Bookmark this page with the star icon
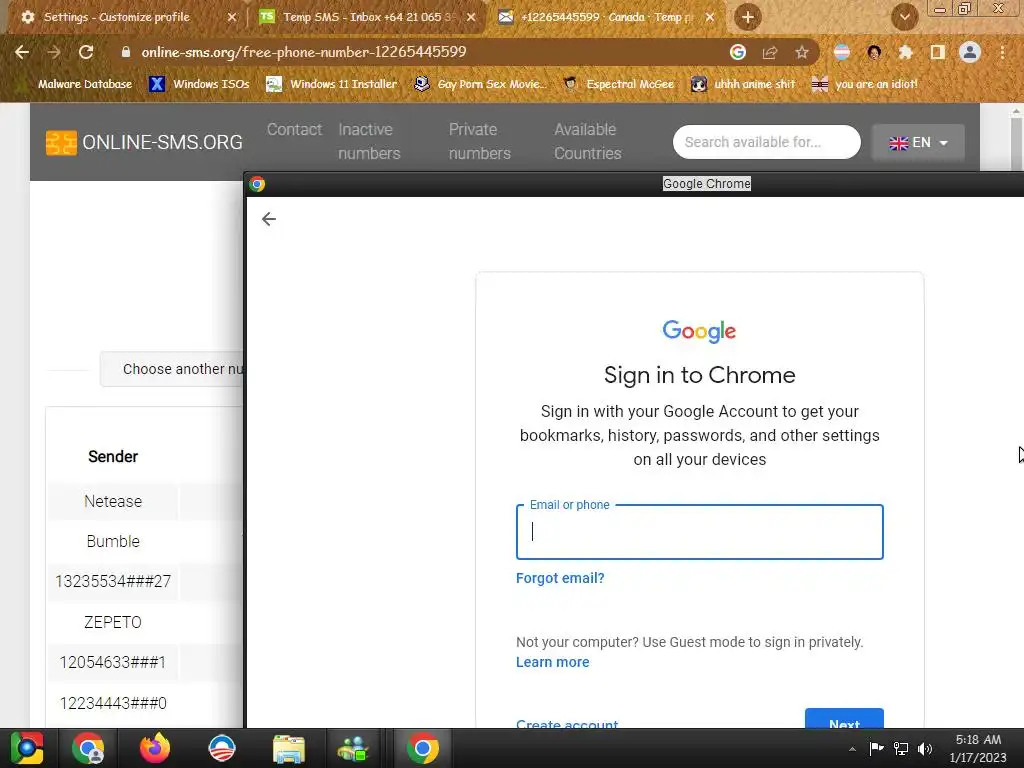The image size is (1024, 768). (x=802, y=52)
